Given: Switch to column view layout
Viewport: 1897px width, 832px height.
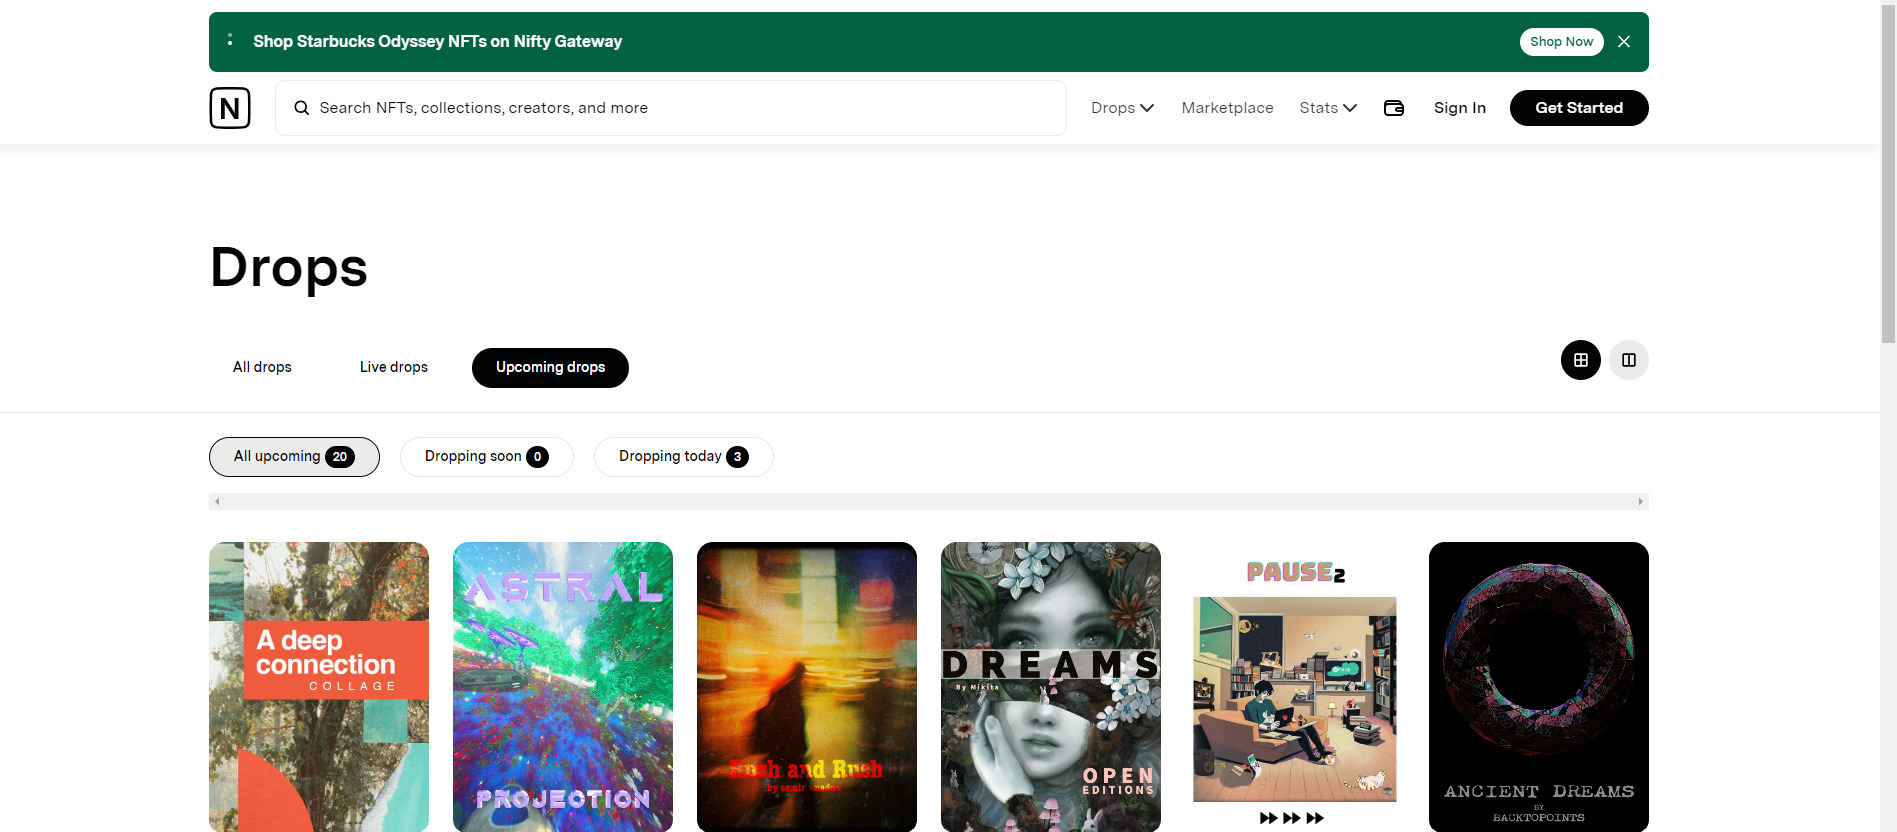Looking at the screenshot, I should pos(1628,360).
